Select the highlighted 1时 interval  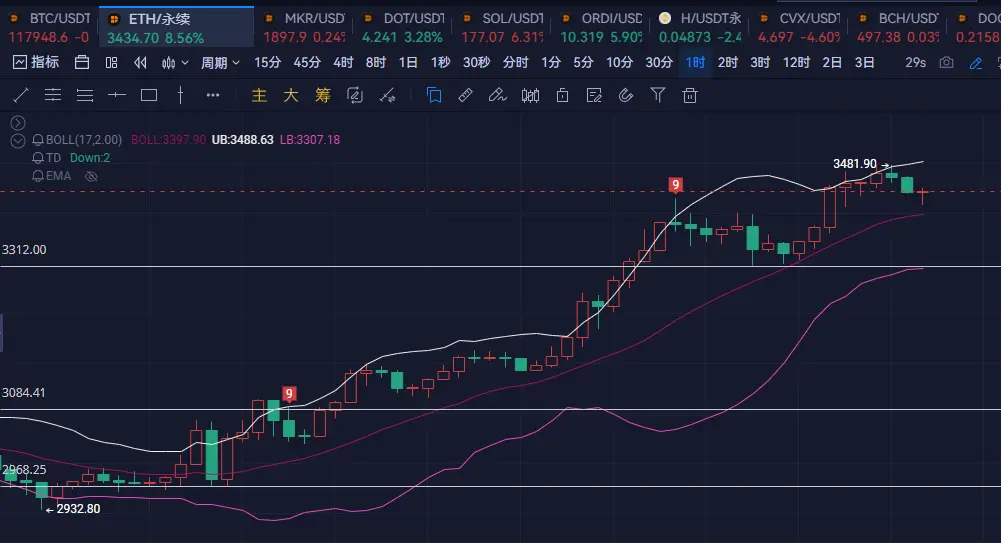coord(695,63)
